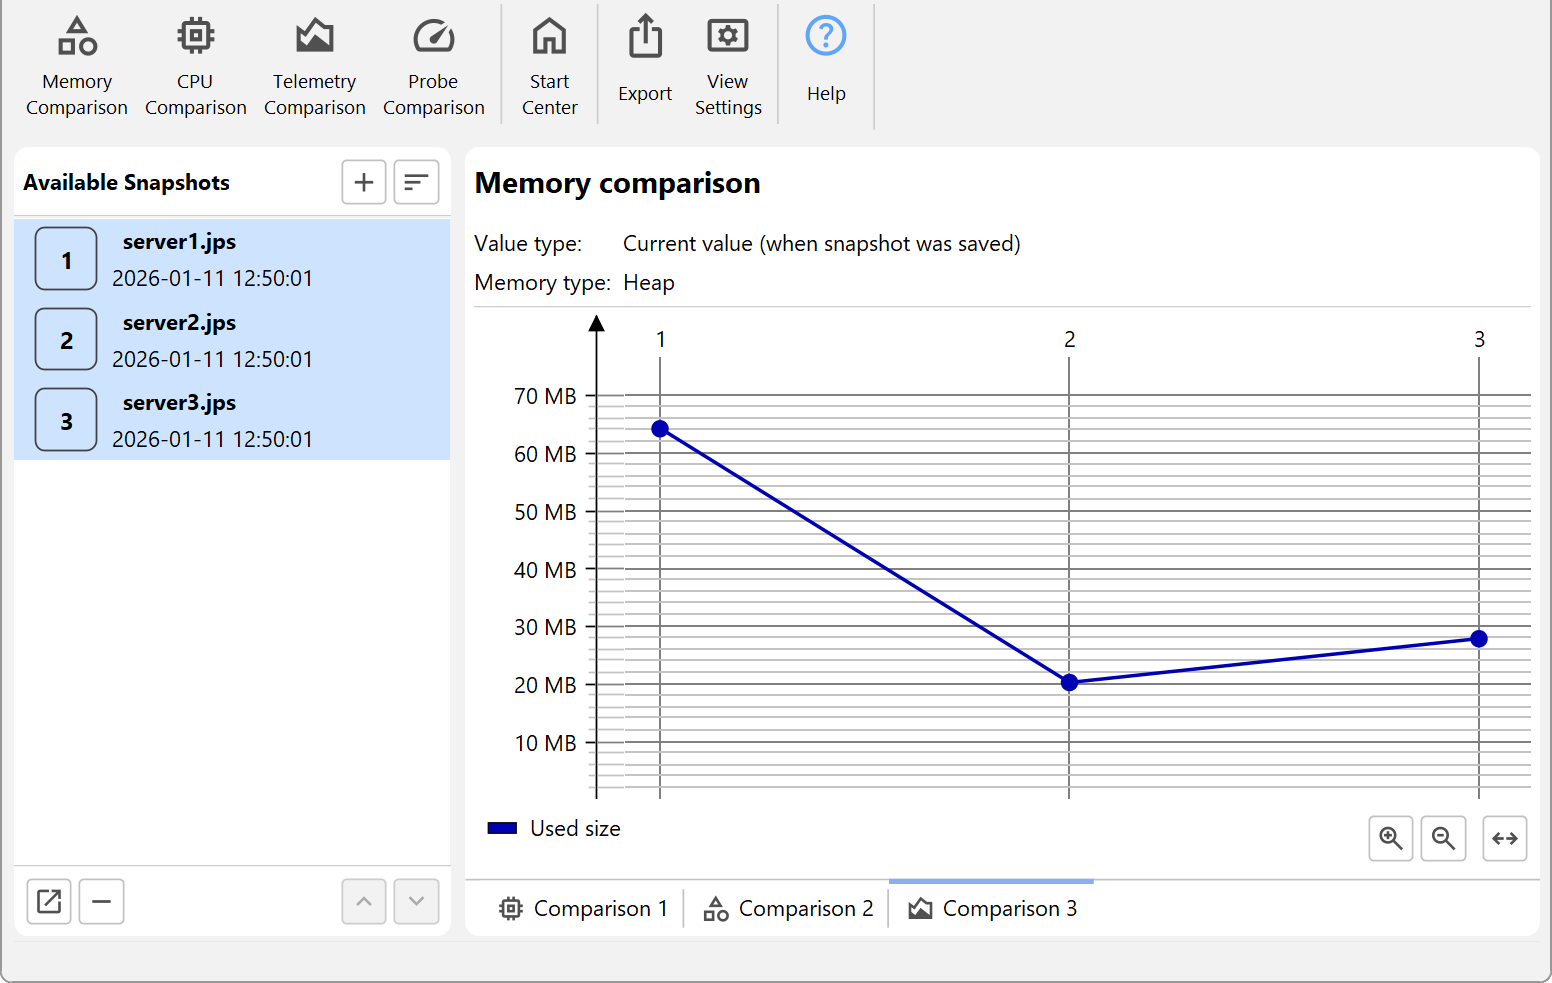Click the Used size legend color swatch
Viewport: 1552px width, 983px height.
(x=502, y=828)
